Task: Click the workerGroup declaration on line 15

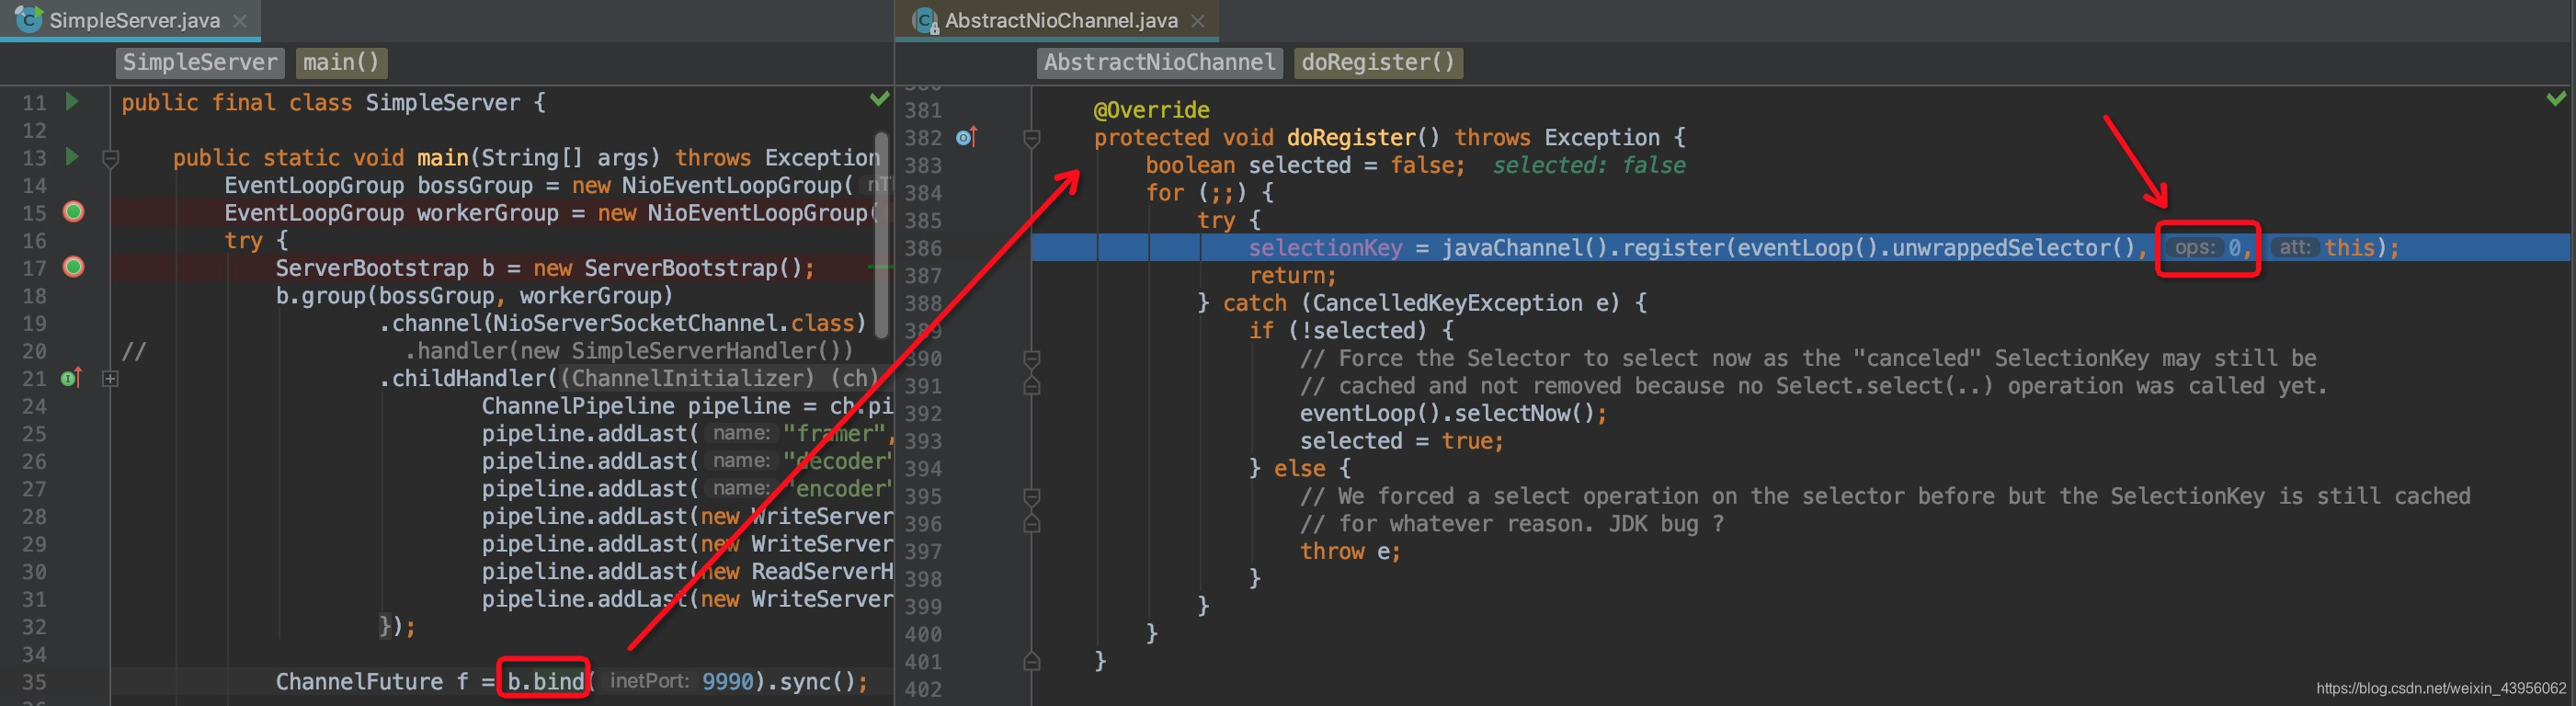Action: [x=549, y=213]
